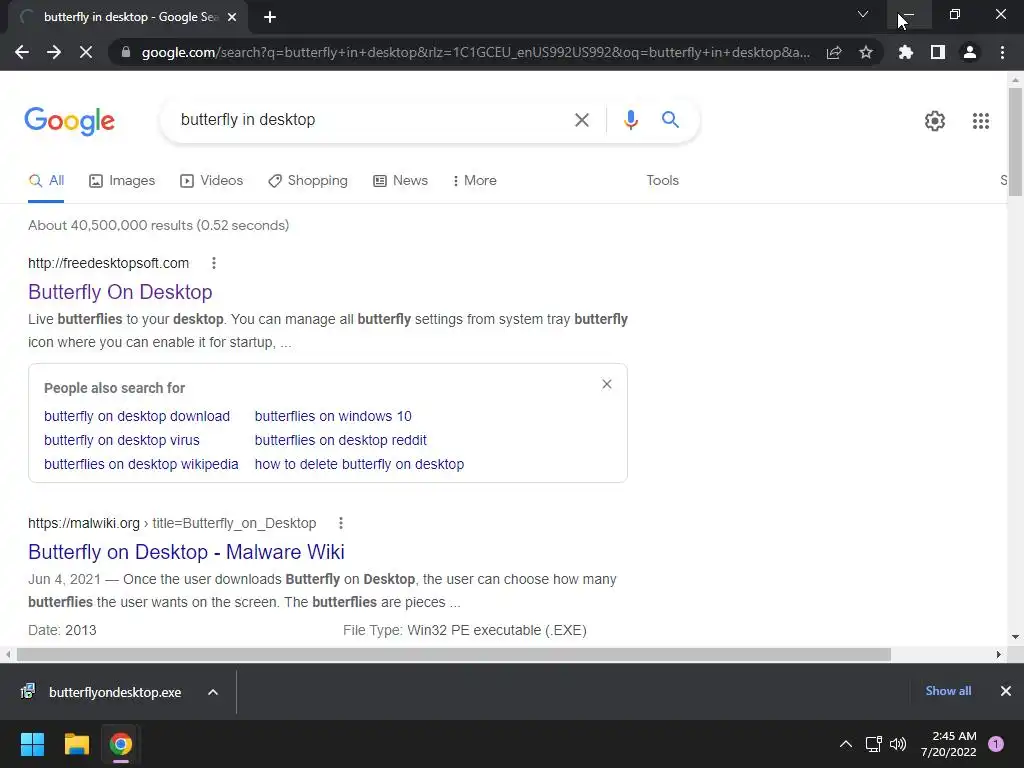Click the horizontal page scrollbar
The height and width of the screenshot is (768, 1024).
coord(453,654)
